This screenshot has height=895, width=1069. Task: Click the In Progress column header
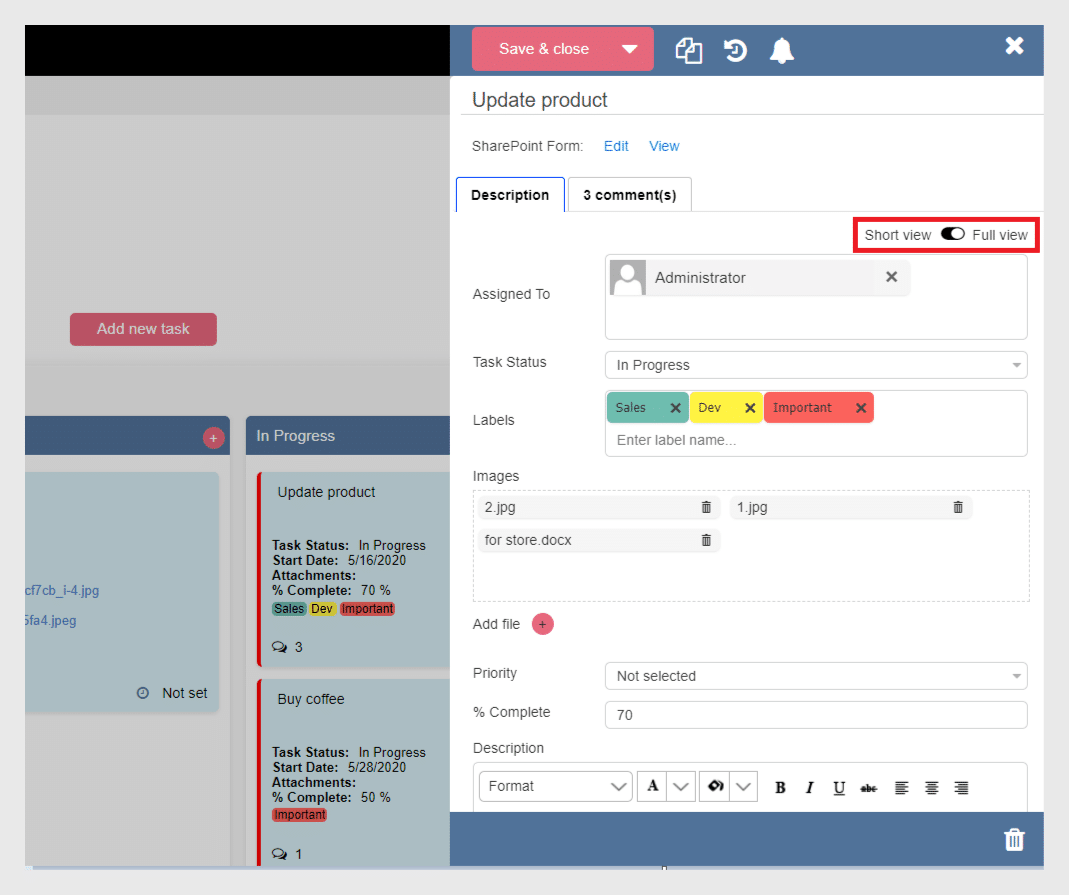tap(348, 436)
